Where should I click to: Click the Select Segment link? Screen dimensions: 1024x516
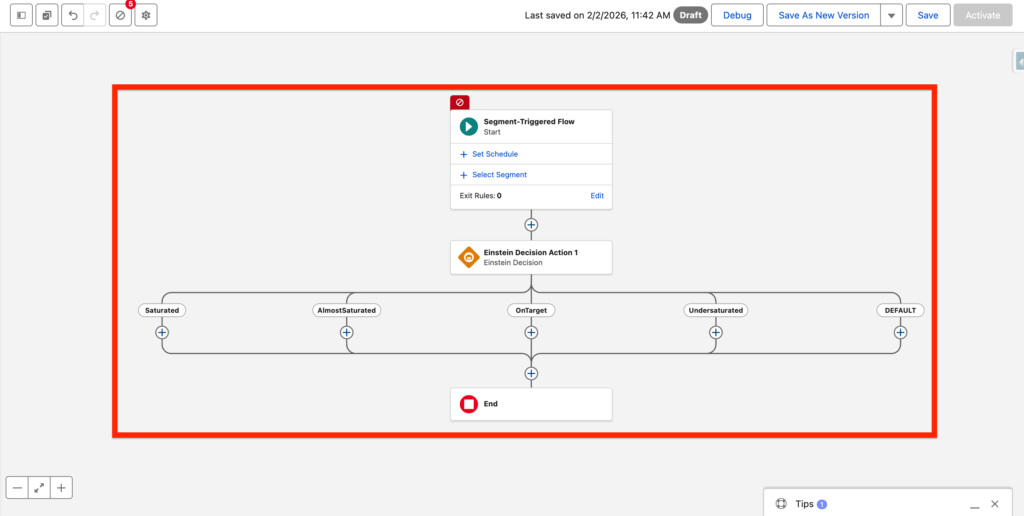click(x=499, y=175)
